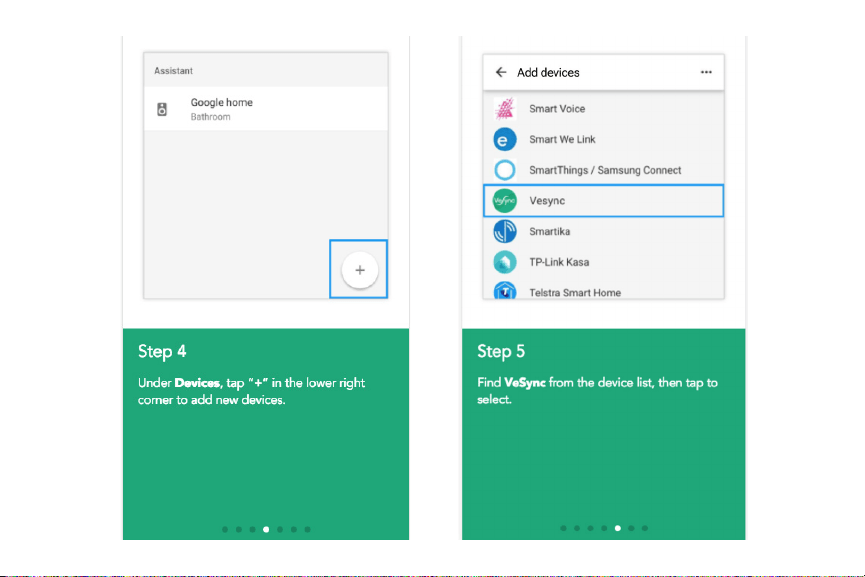The width and height of the screenshot is (865, 577).
Task: Go to last page dot in Step 5 card
Action: (x=645, y=528)
